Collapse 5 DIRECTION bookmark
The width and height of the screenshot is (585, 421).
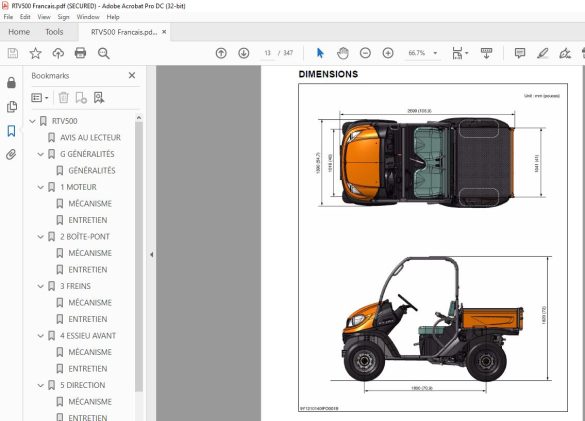(41, 385)
